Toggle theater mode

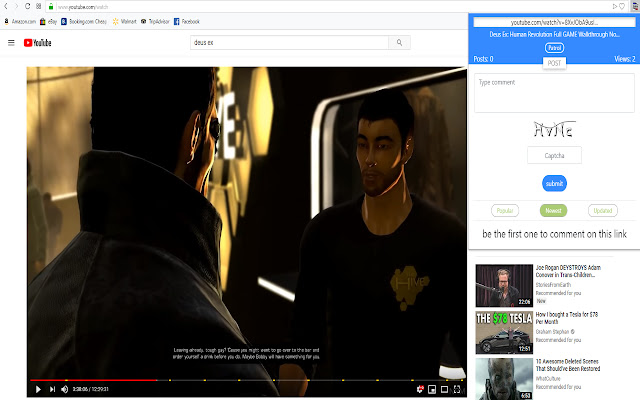click(x=444, y=389)
